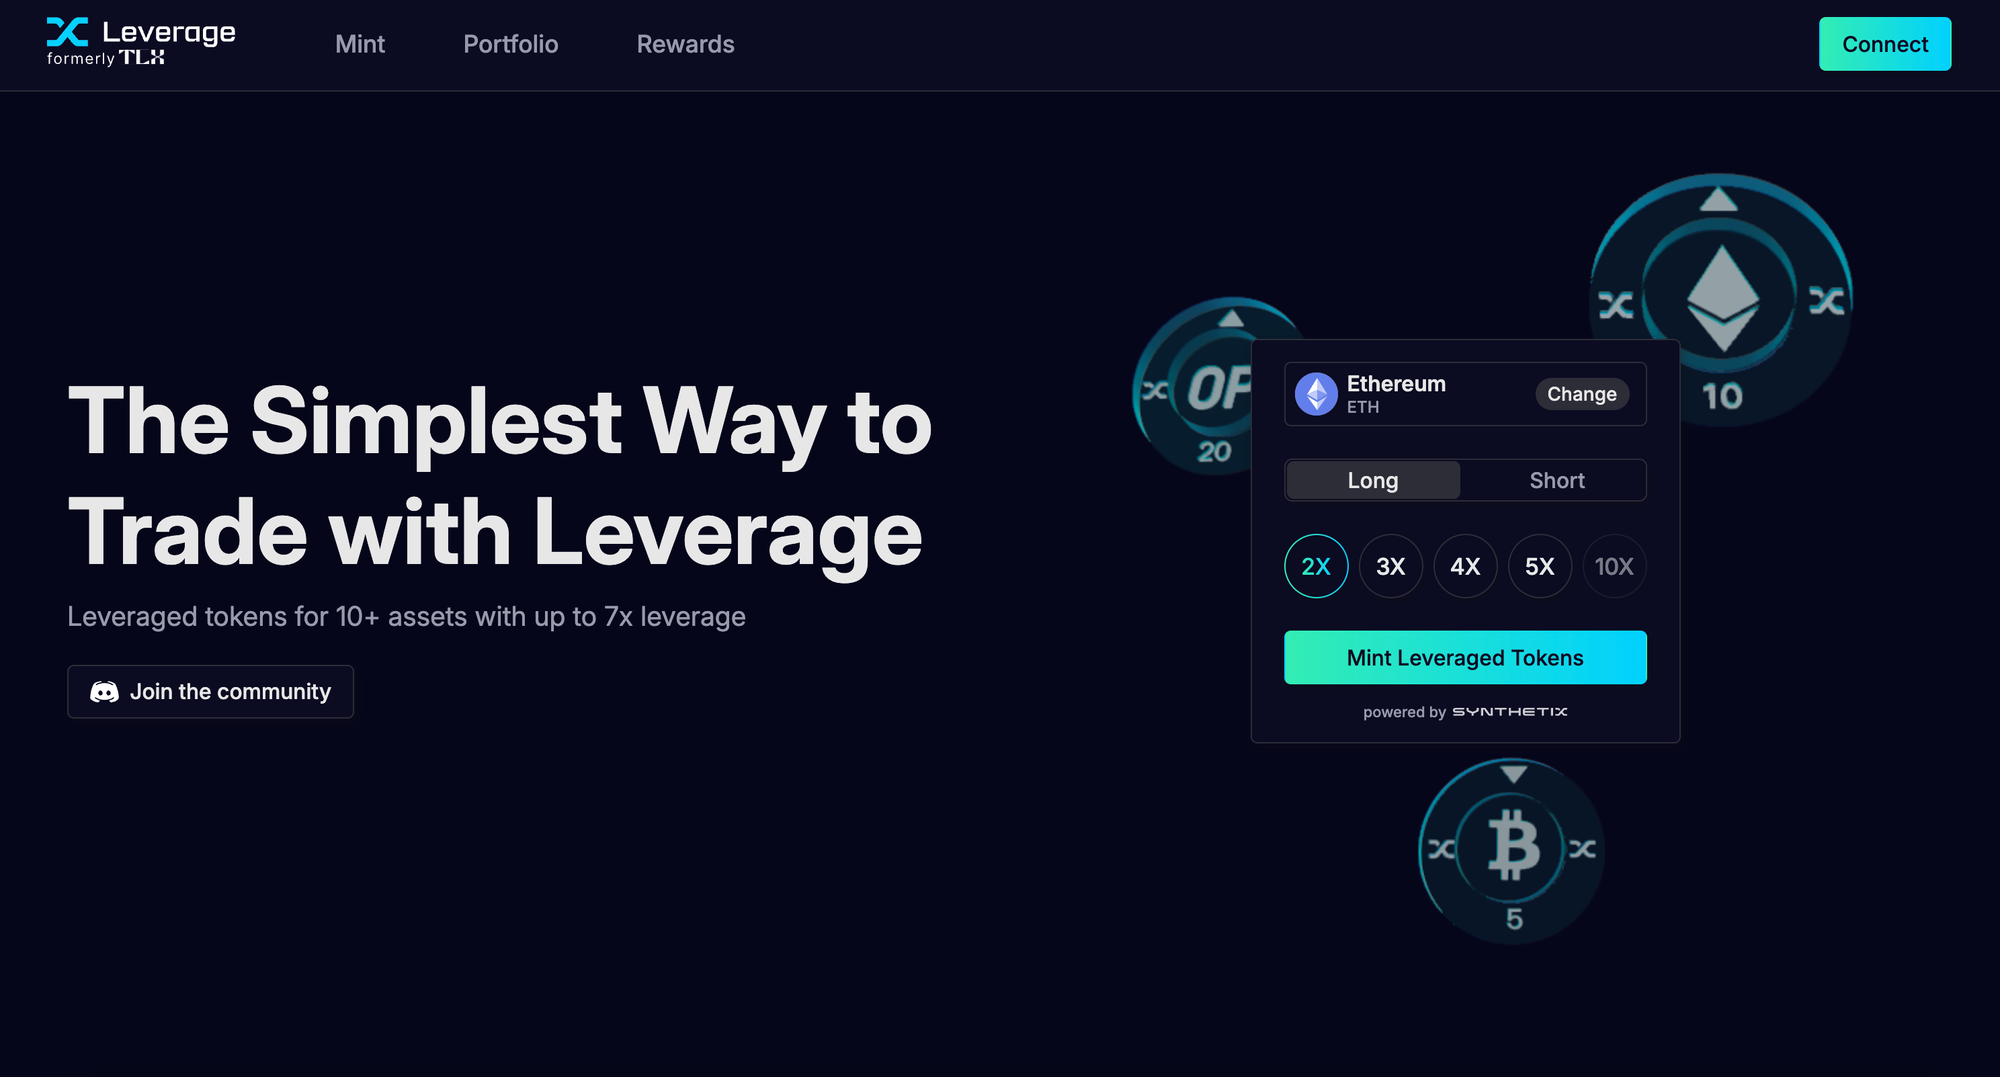Click the Discord icon on community button
Viewport: 2000px width, 1077px height.
(104, 692)
